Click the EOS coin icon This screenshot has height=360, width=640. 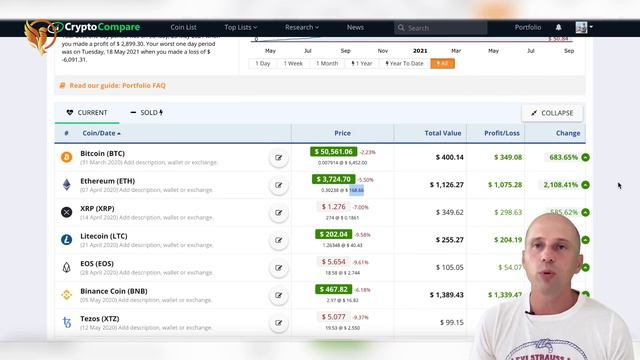click(x=67, y=267)
